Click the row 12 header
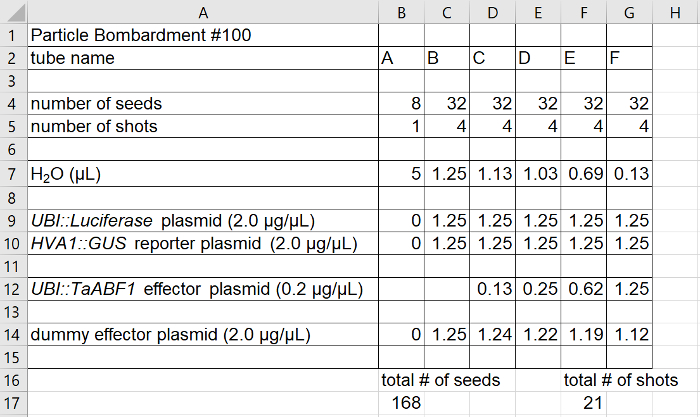Viewport: 700px width, 417px height. pos(13,289)
